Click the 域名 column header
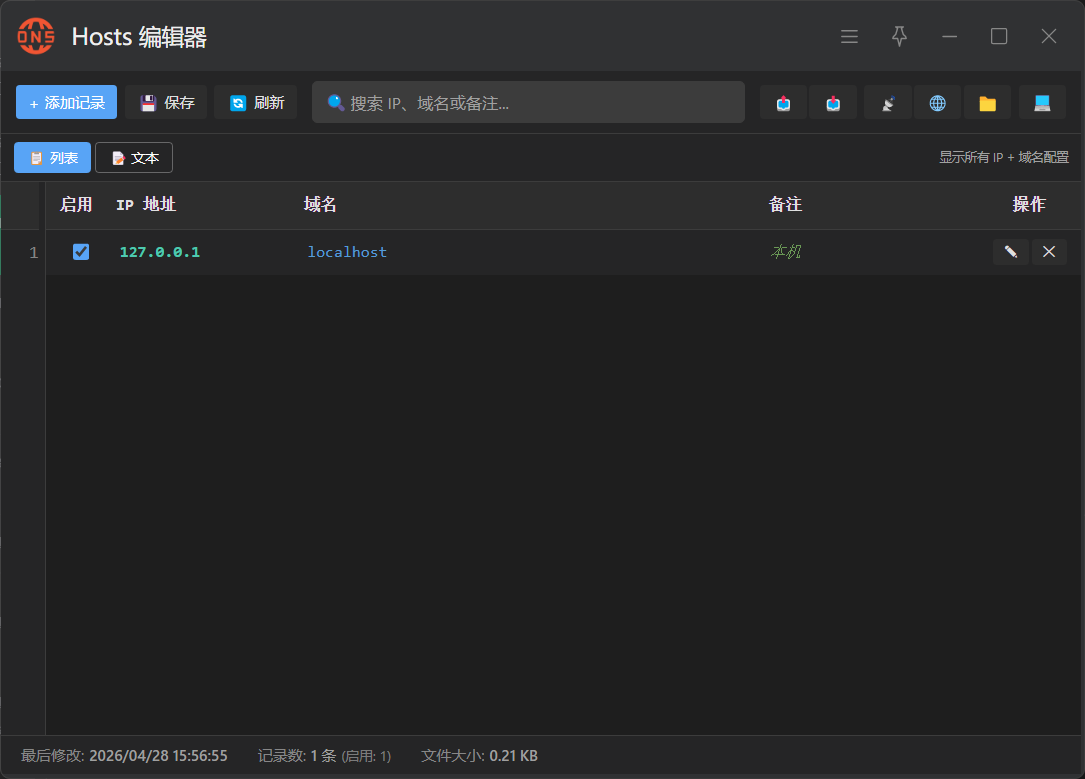The image size is (1085, 779). [320, 205]
